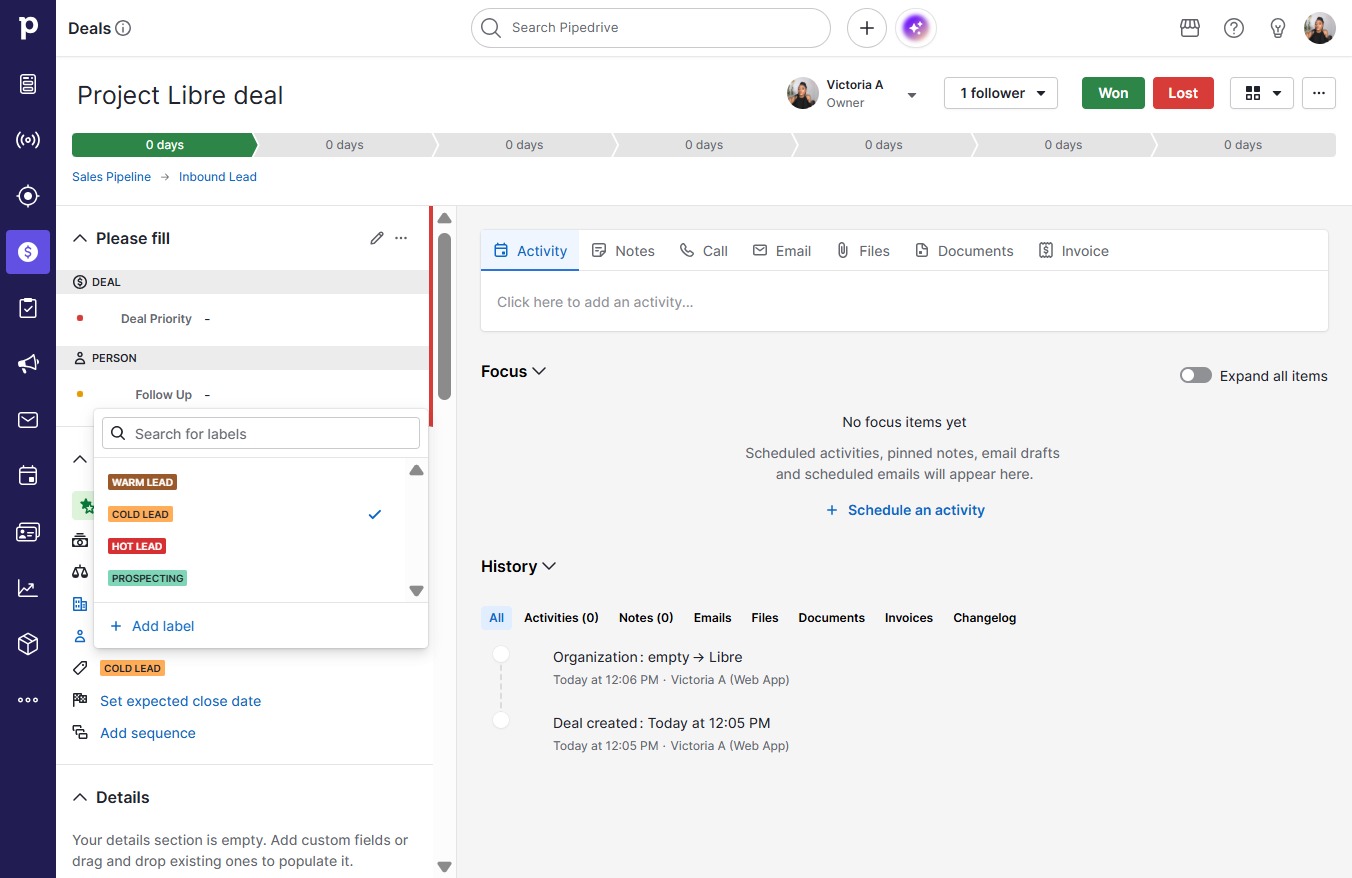Open Campaigns megaphone icon in sidebar
Viewport: 1352px width, 878px height.
click(28, 364)
